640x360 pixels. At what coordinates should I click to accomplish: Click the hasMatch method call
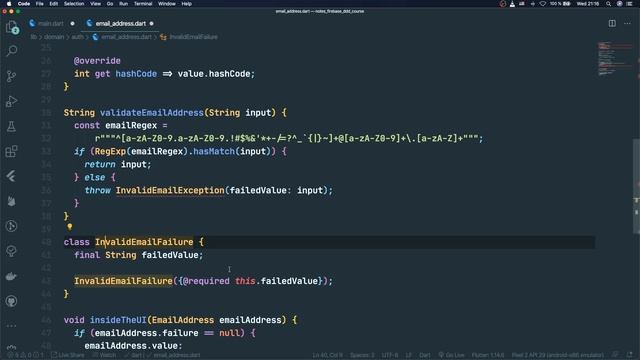coord(214,151)
